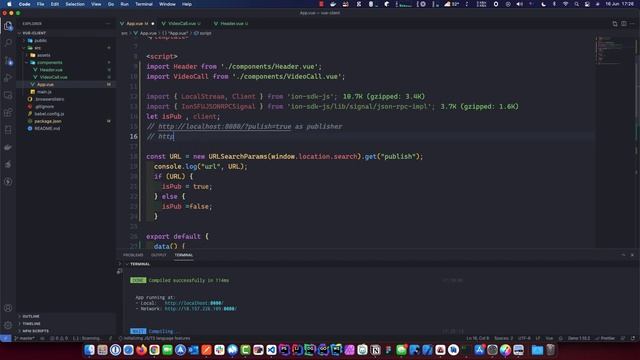Click the editor layout toggle icon
Image resolution: width=640 pixels, height=360 pixels.
point(624,24)
